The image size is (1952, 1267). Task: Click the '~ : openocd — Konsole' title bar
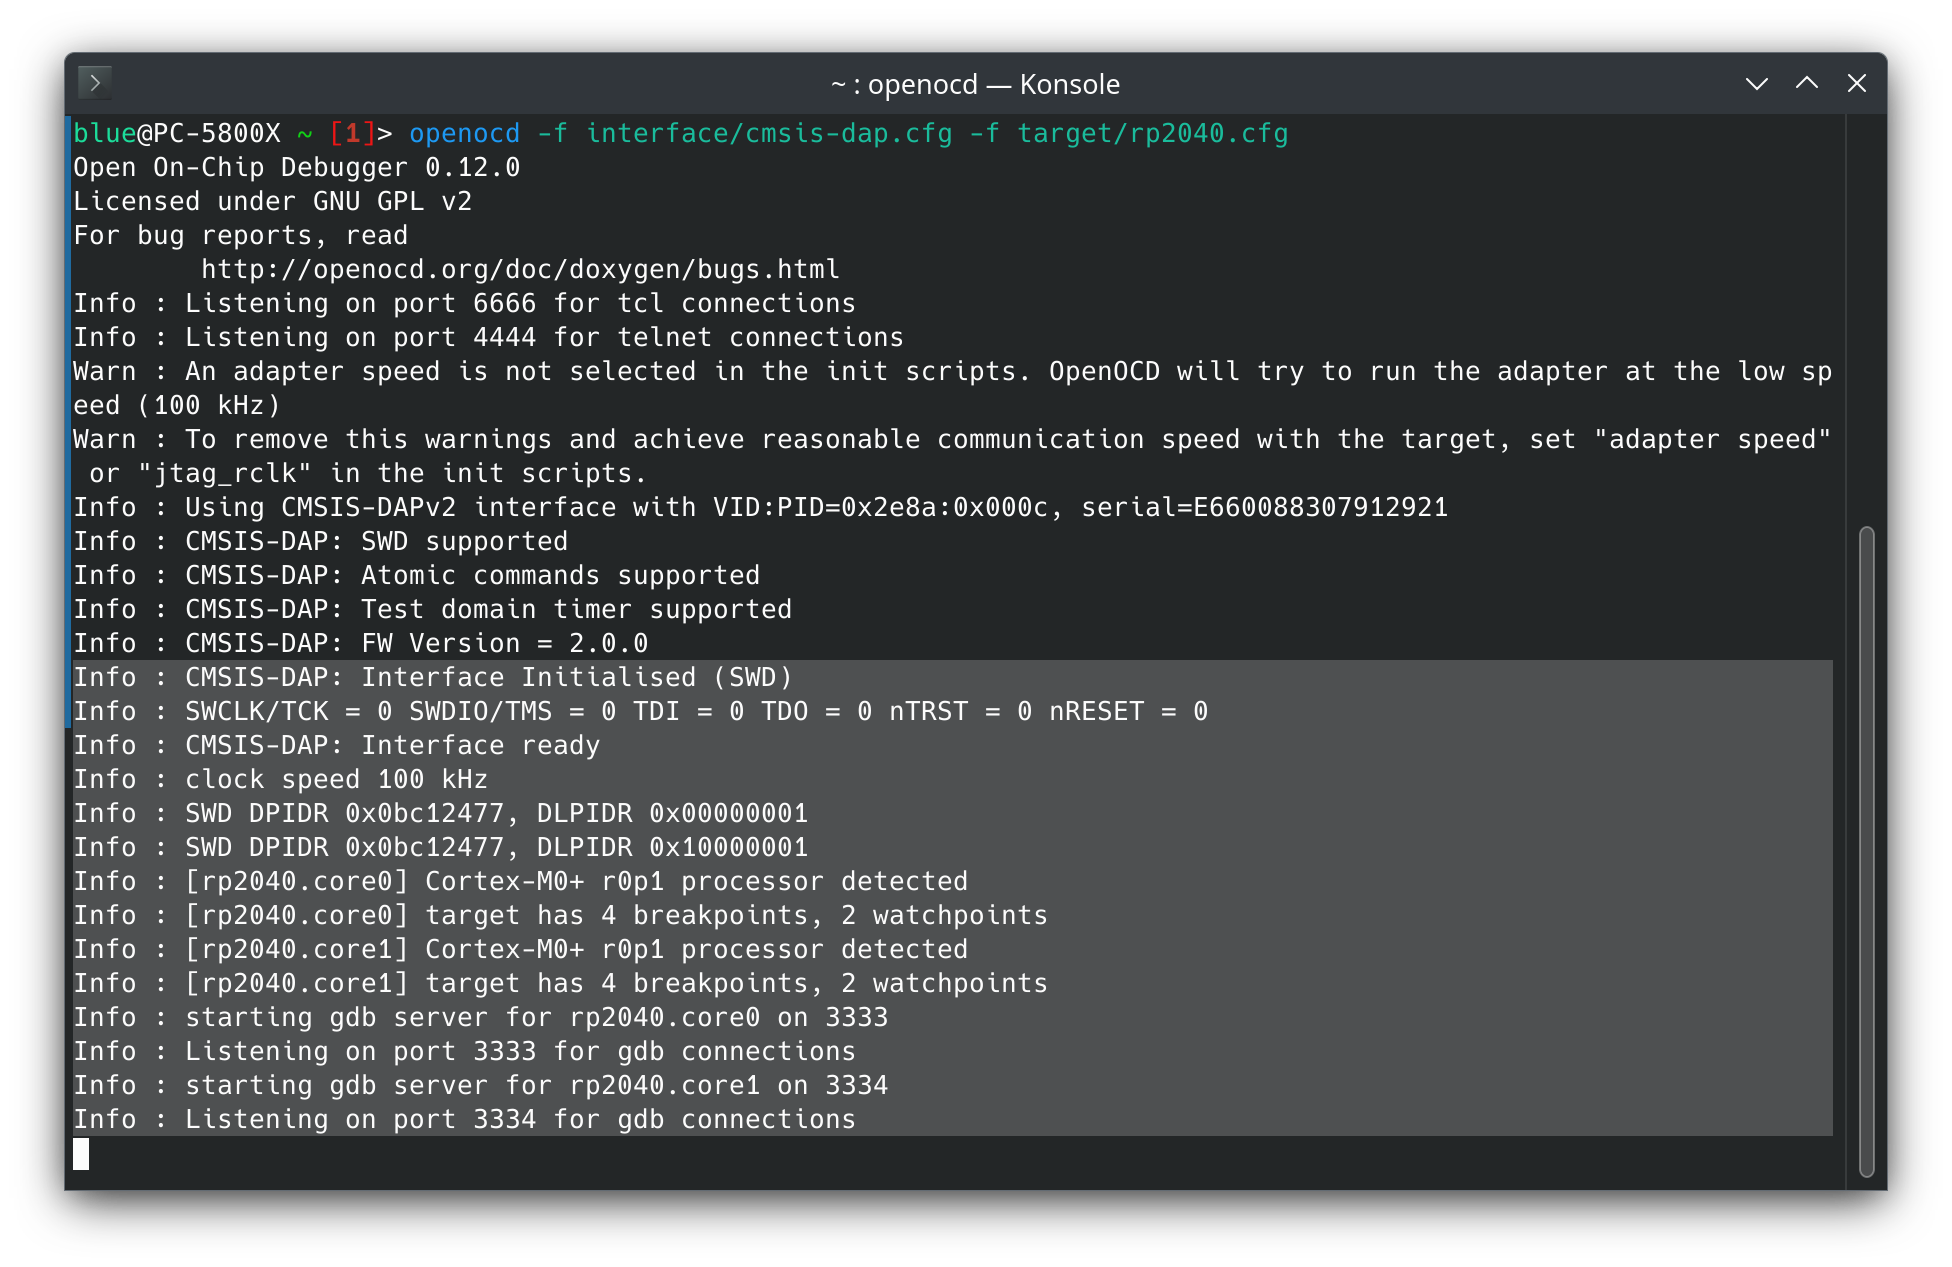click(x=975, y=84)
